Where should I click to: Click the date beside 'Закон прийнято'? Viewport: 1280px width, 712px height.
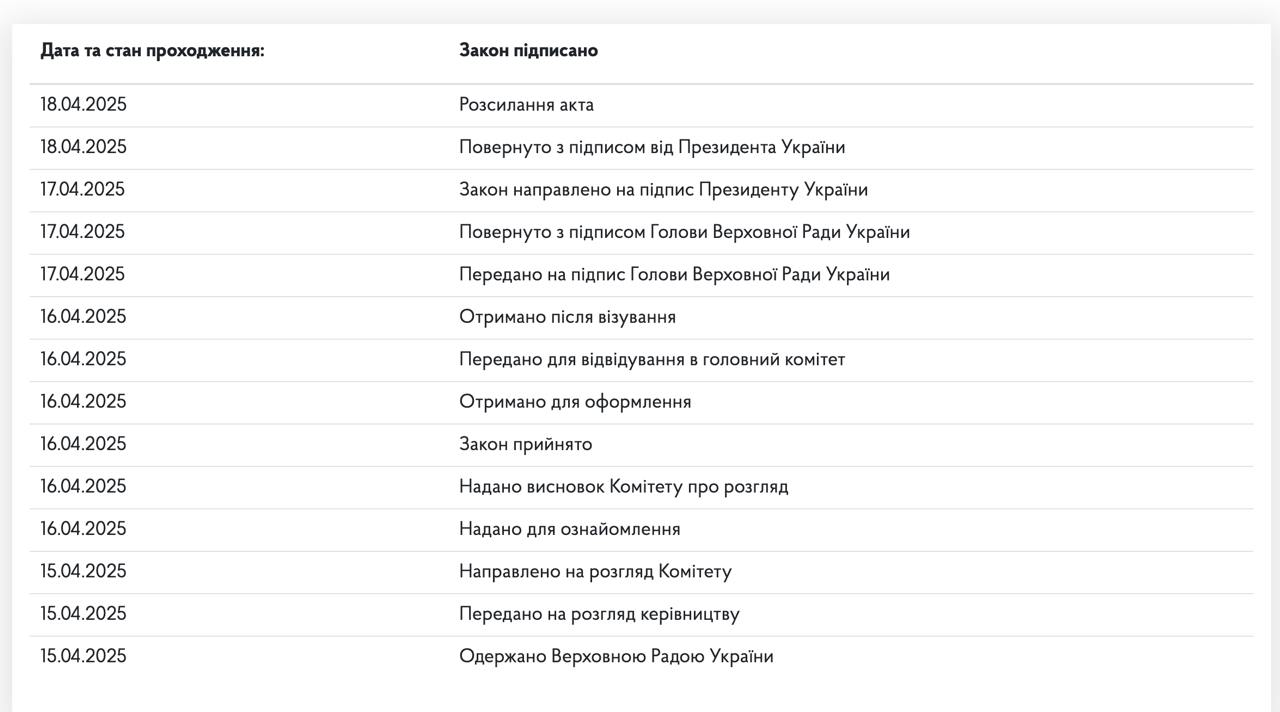83,444
